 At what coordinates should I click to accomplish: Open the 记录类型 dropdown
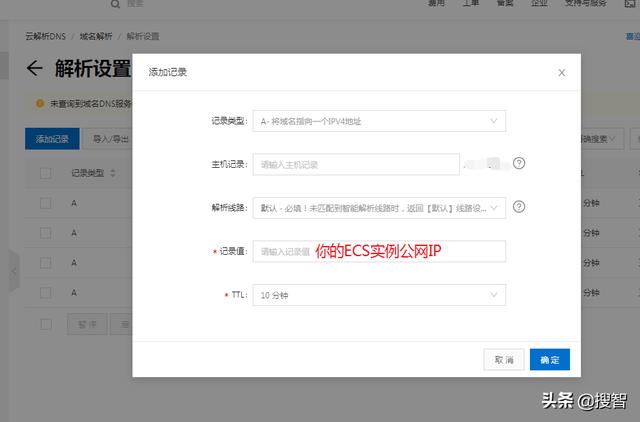379,121
